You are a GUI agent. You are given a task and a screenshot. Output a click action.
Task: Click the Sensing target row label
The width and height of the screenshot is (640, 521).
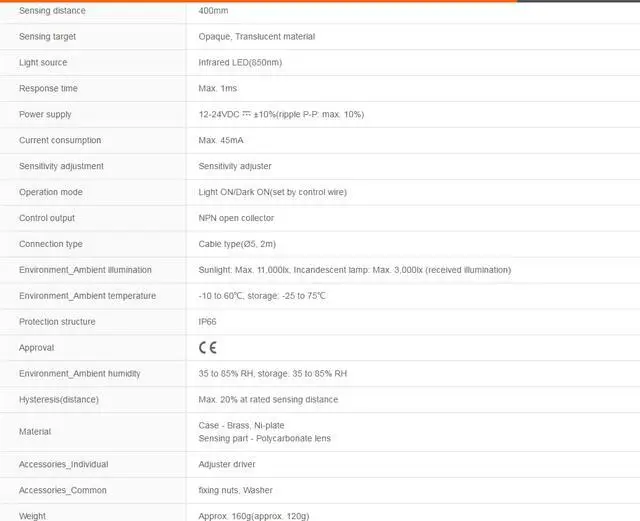47,37
